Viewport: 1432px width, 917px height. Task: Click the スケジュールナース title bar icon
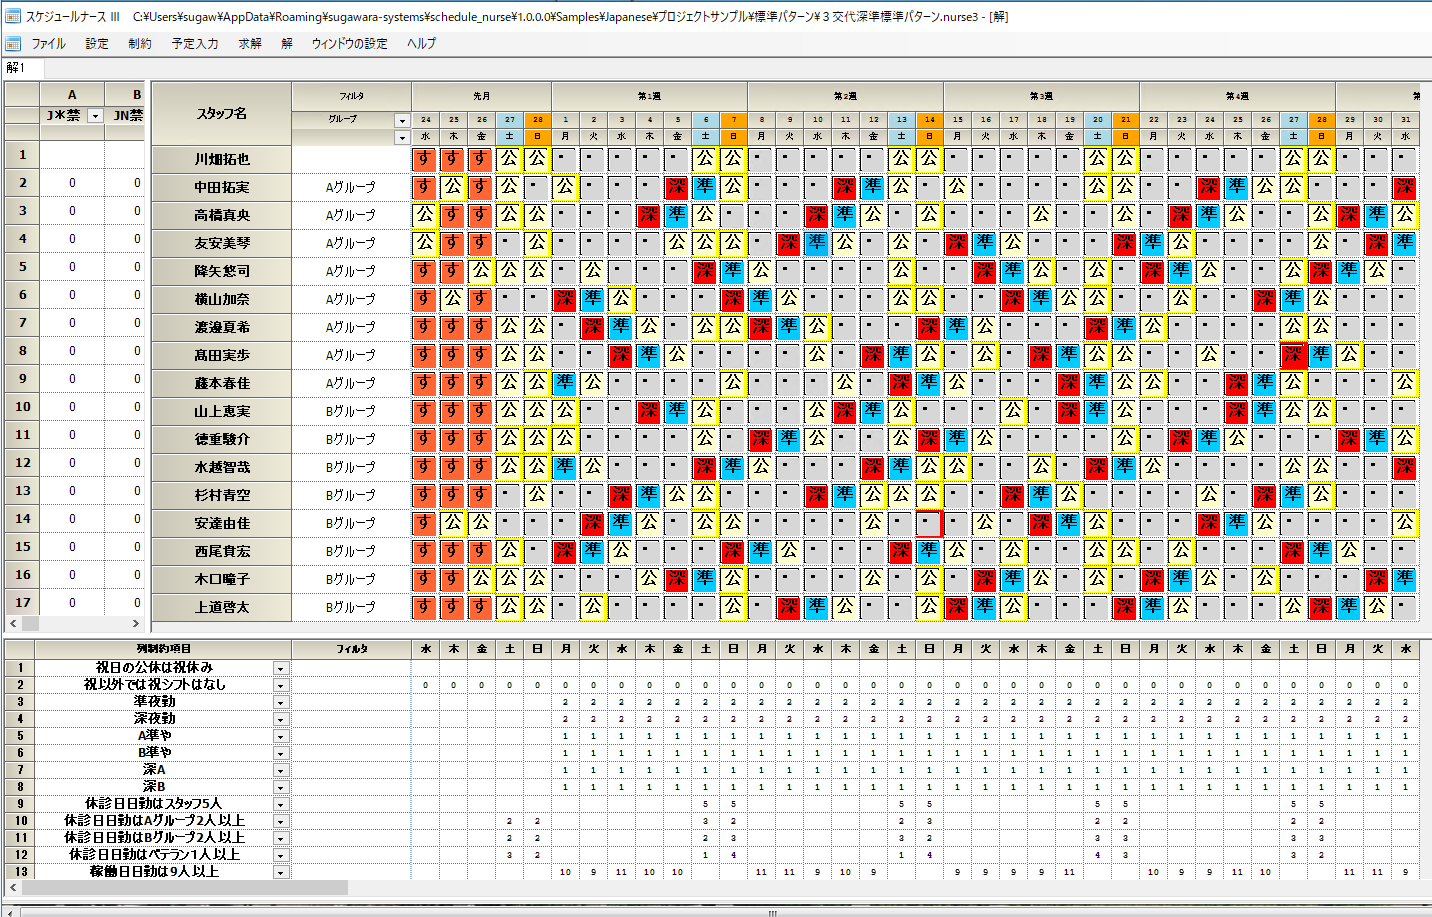pos(13,16)
